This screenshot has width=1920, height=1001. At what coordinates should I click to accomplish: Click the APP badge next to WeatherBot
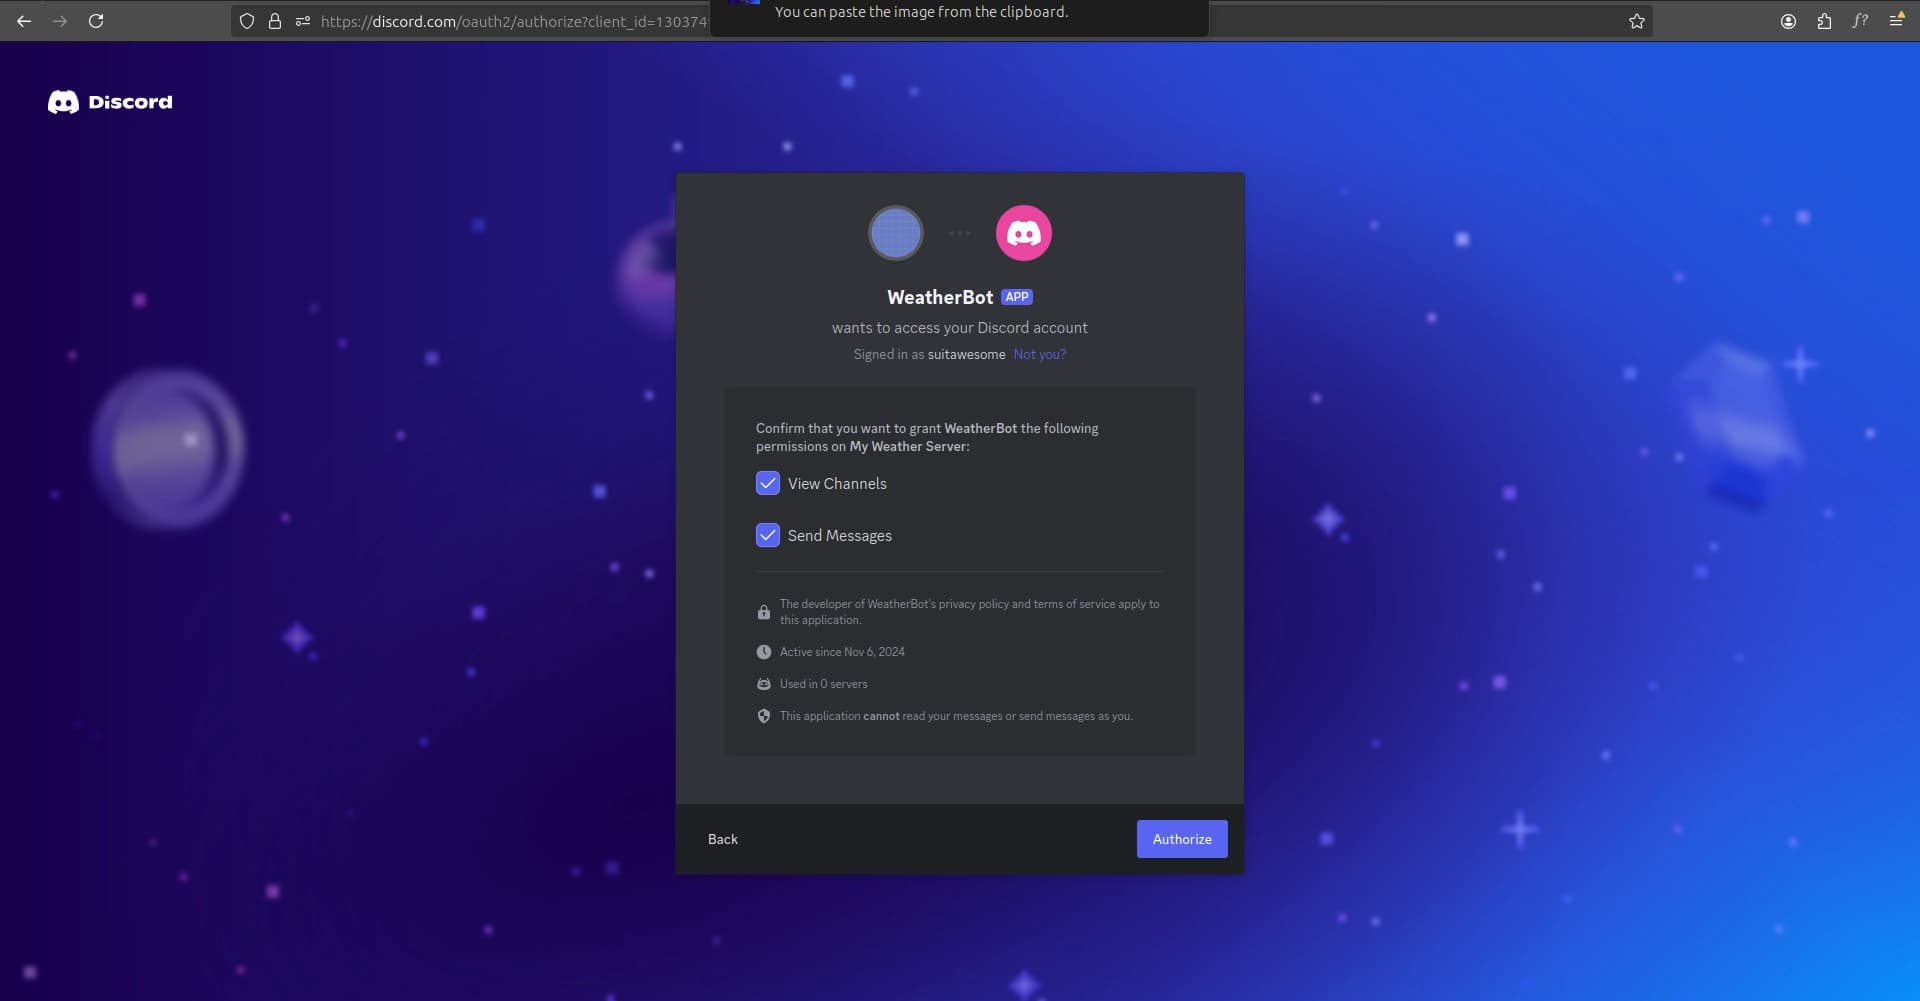coord(1017,297)
